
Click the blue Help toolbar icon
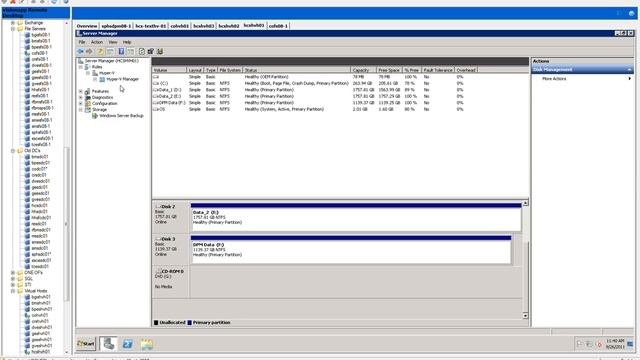121,51
